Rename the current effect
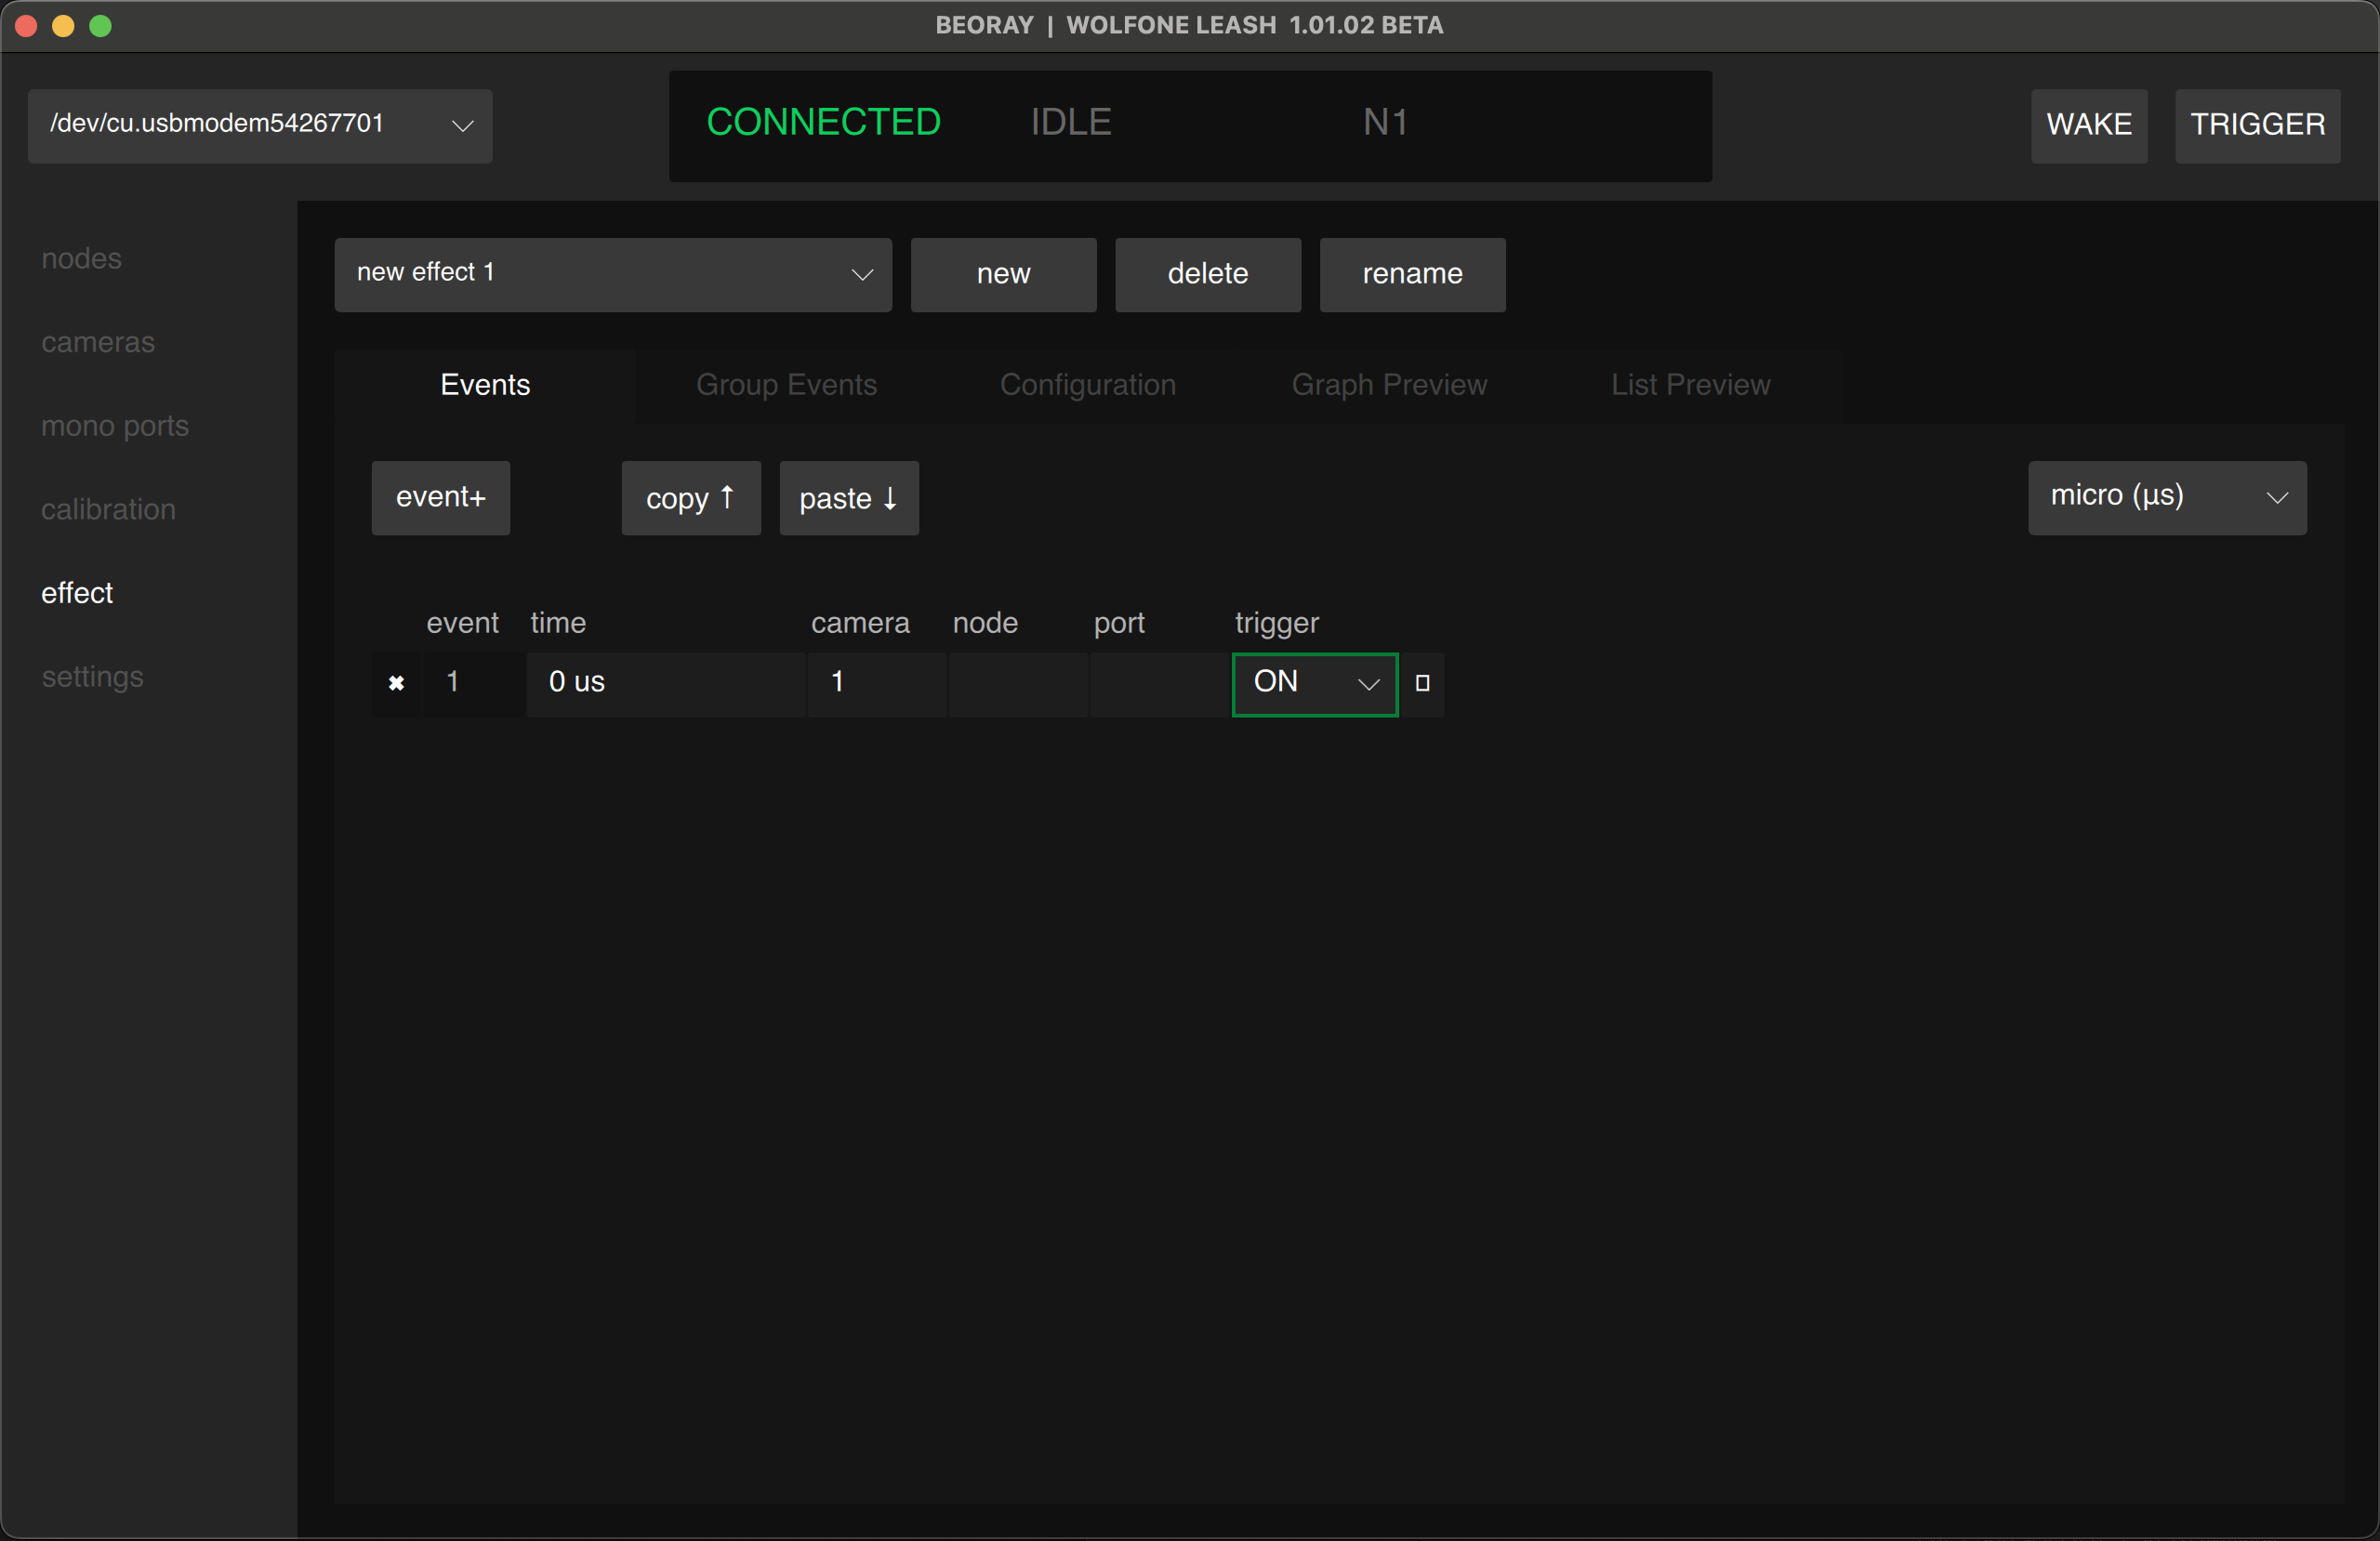Viewport: 2380px width, 1541px height. (x=1411, y=275)
